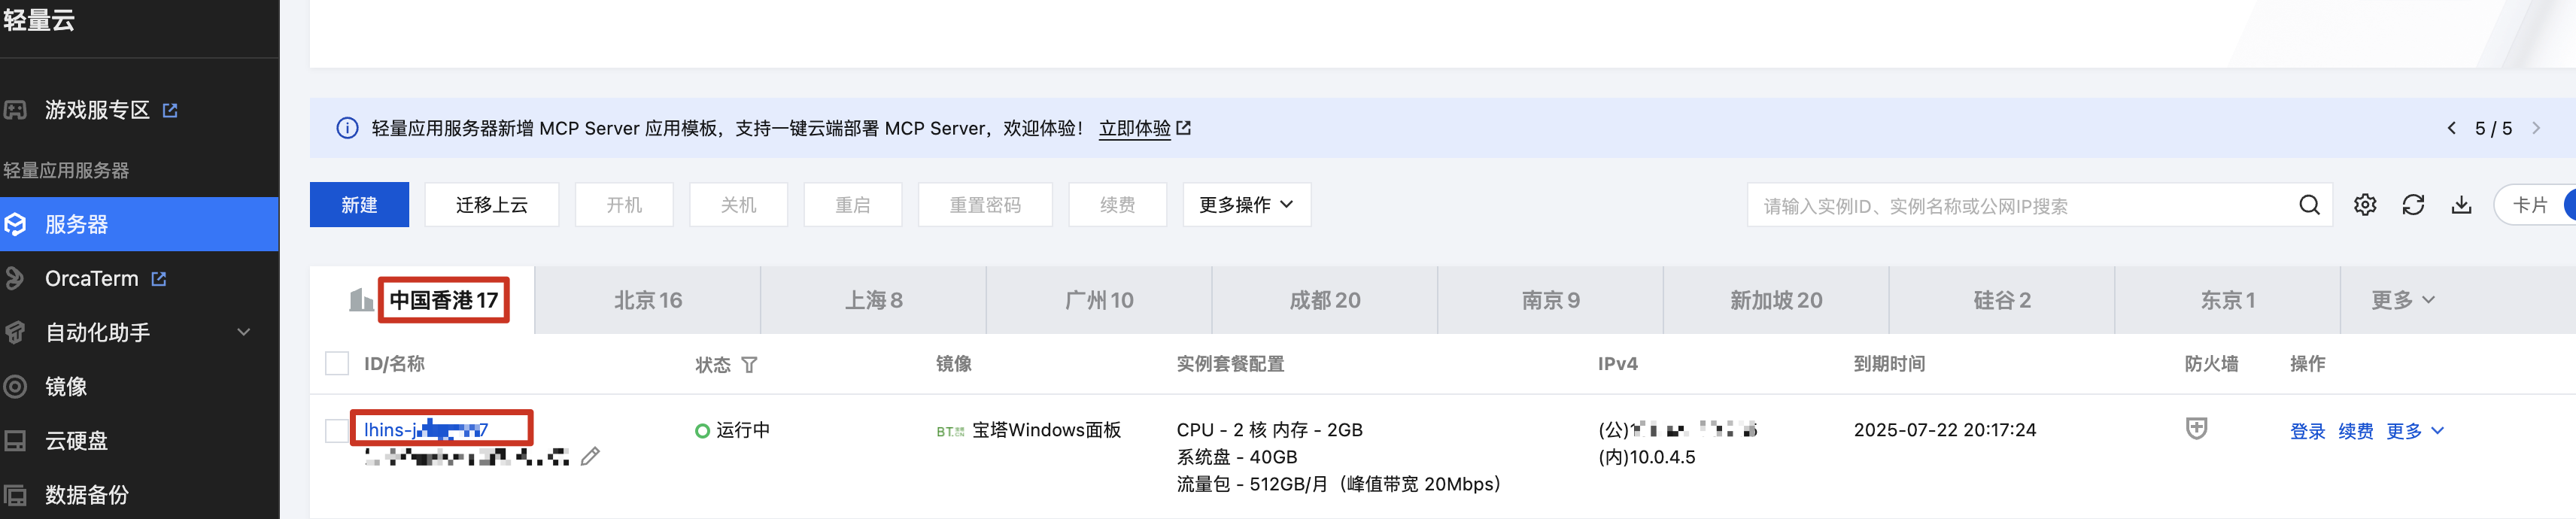Go to previous announcement arrow
Viewport: 2576px width, 519px height.
[x=2451, y=128]
